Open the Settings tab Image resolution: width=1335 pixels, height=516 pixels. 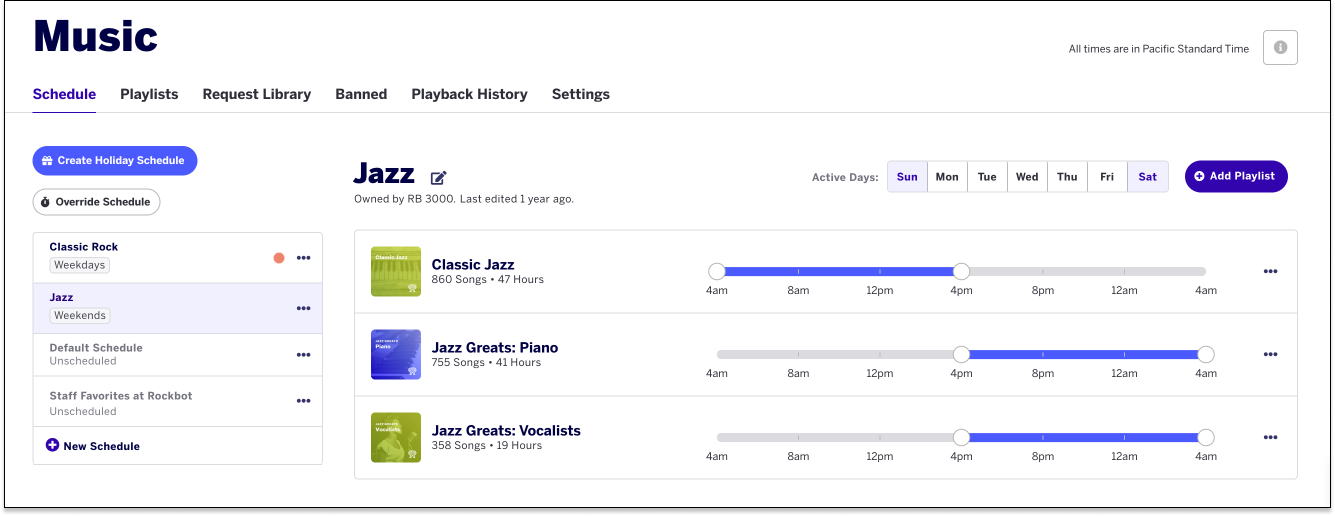coord(581,94)
